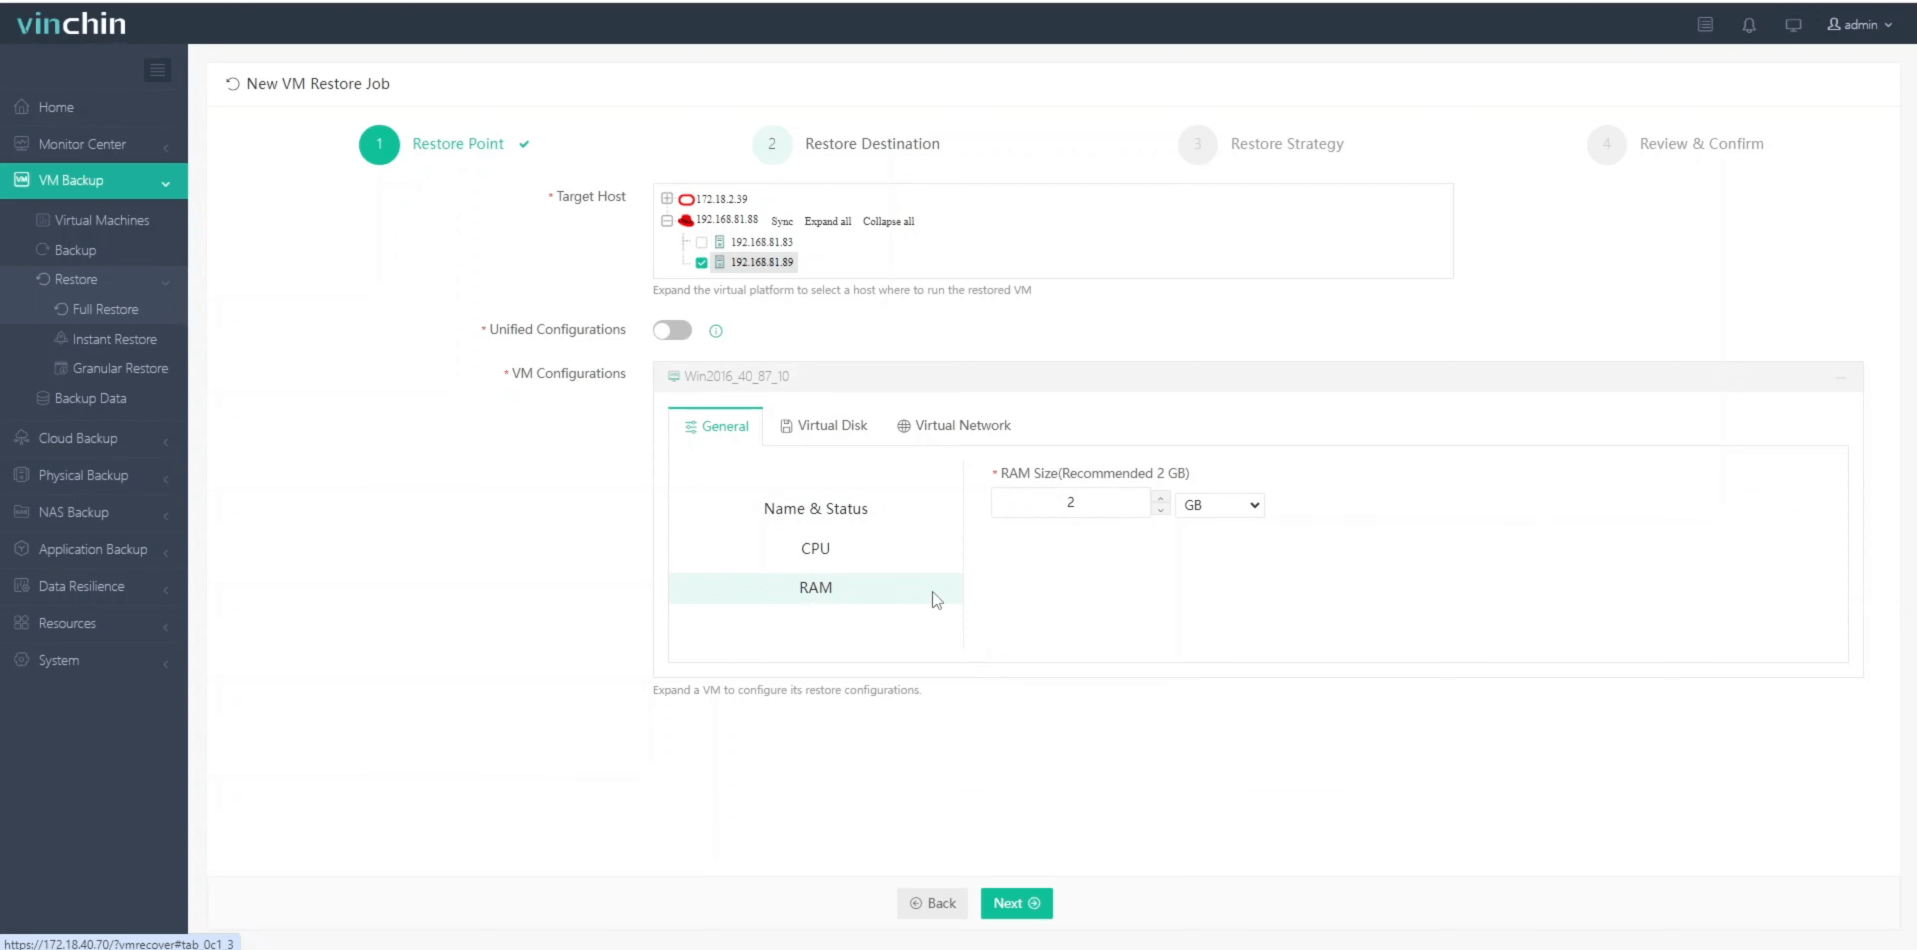This screenshot has height=950, width=1917.
Task: Click Collapse all in host tree
Action: [888, 222]
